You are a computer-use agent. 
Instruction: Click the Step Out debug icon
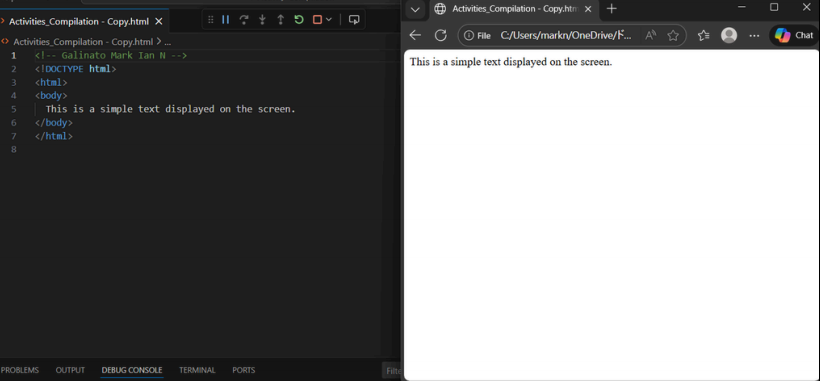[x=281, y=20]
